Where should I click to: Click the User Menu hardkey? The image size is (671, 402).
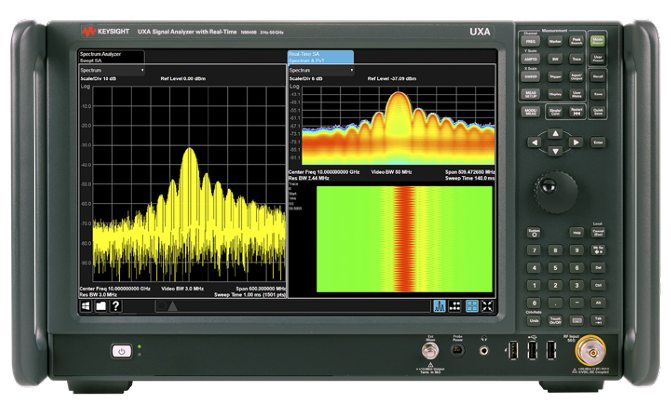[576, 94]
